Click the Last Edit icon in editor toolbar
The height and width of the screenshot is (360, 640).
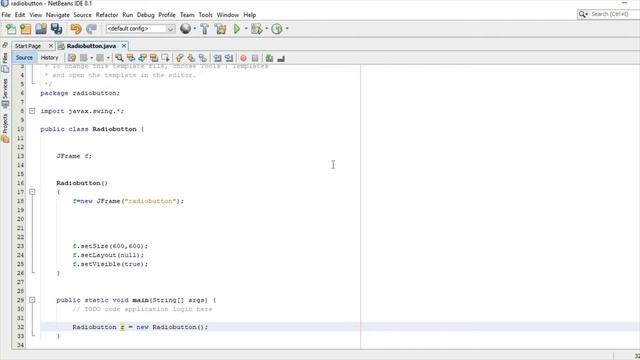pos(72,58)
